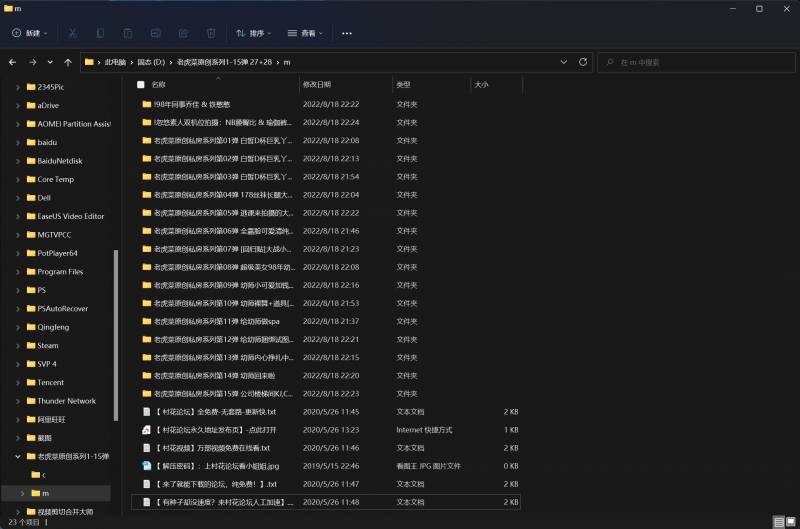This screenshot has width=800, height=529.
Task: Click the Delete trash icon
Action: 210,33
